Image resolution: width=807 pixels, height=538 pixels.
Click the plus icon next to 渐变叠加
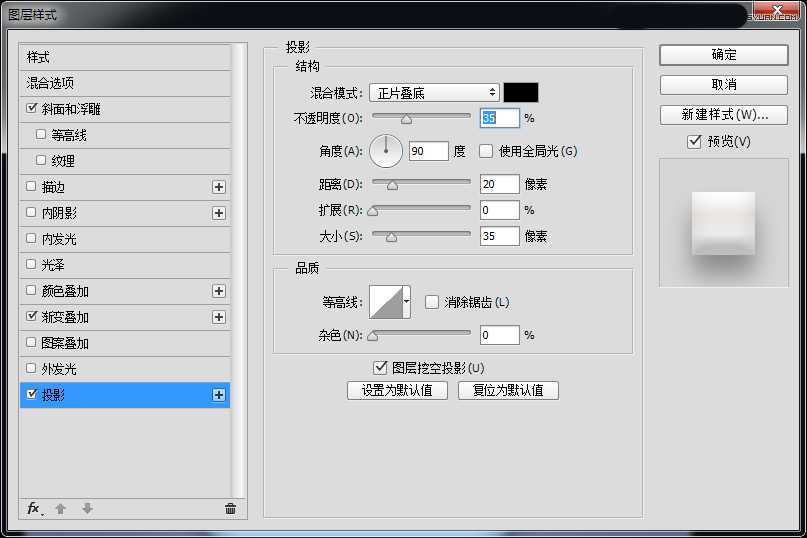[x=219, y=317]
